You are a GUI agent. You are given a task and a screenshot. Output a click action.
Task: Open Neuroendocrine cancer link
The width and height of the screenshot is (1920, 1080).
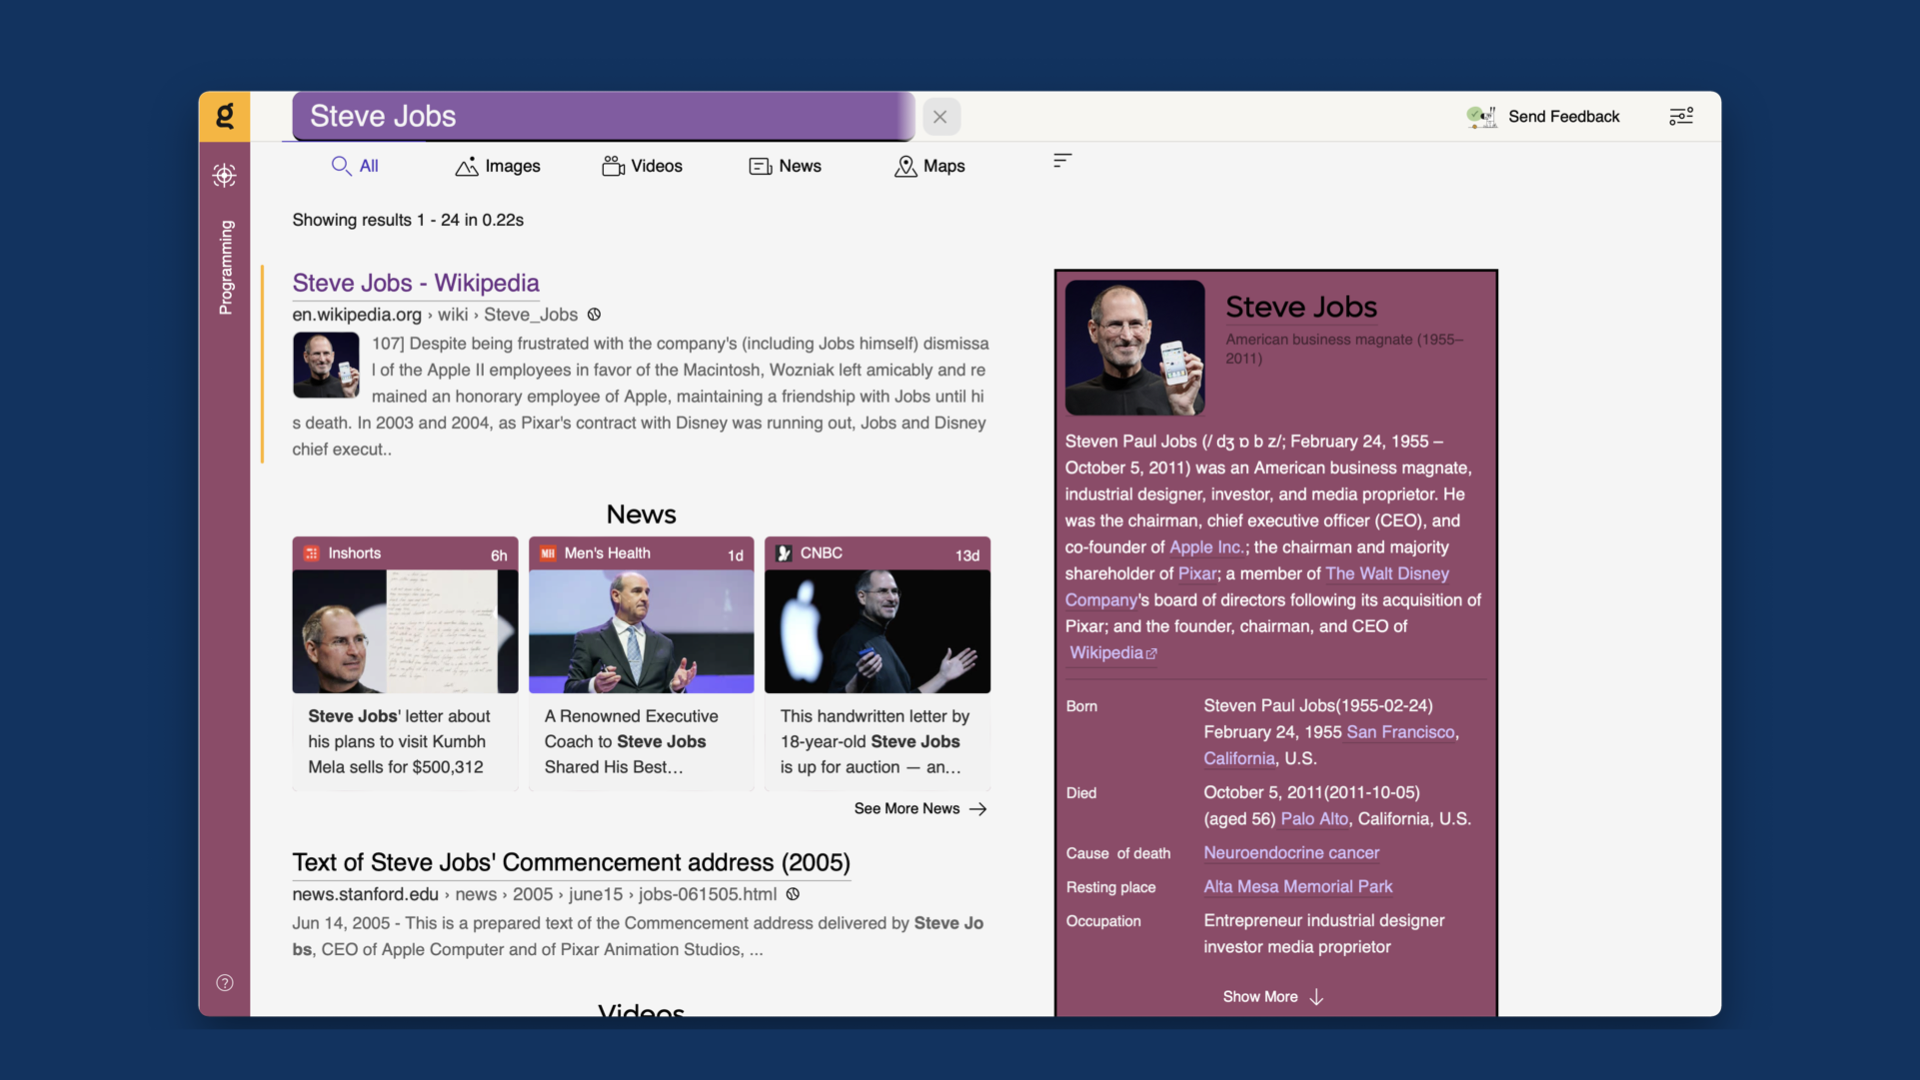(1291, 853)
